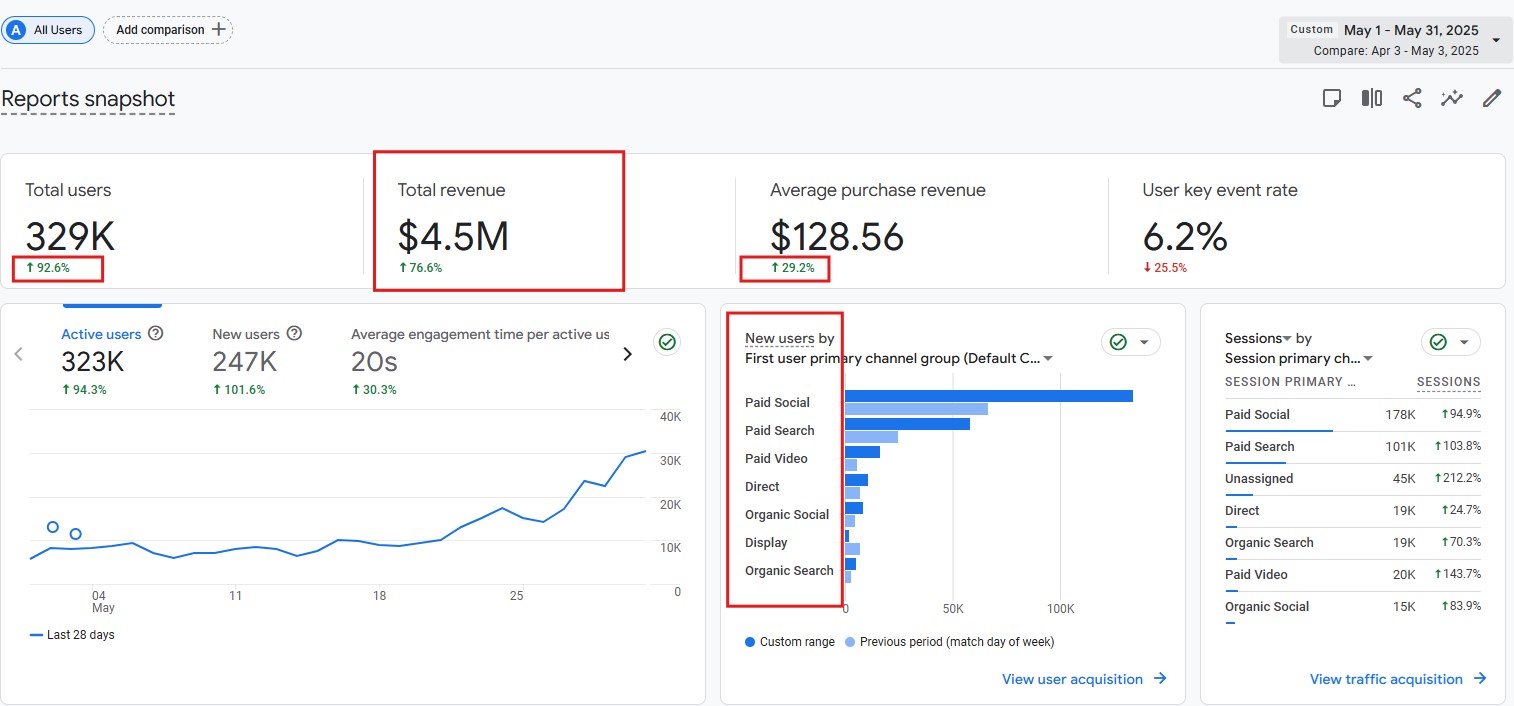Select Organic Search row in sessions table
The width and height of the screenshot is (1514, 706).
1353,543
